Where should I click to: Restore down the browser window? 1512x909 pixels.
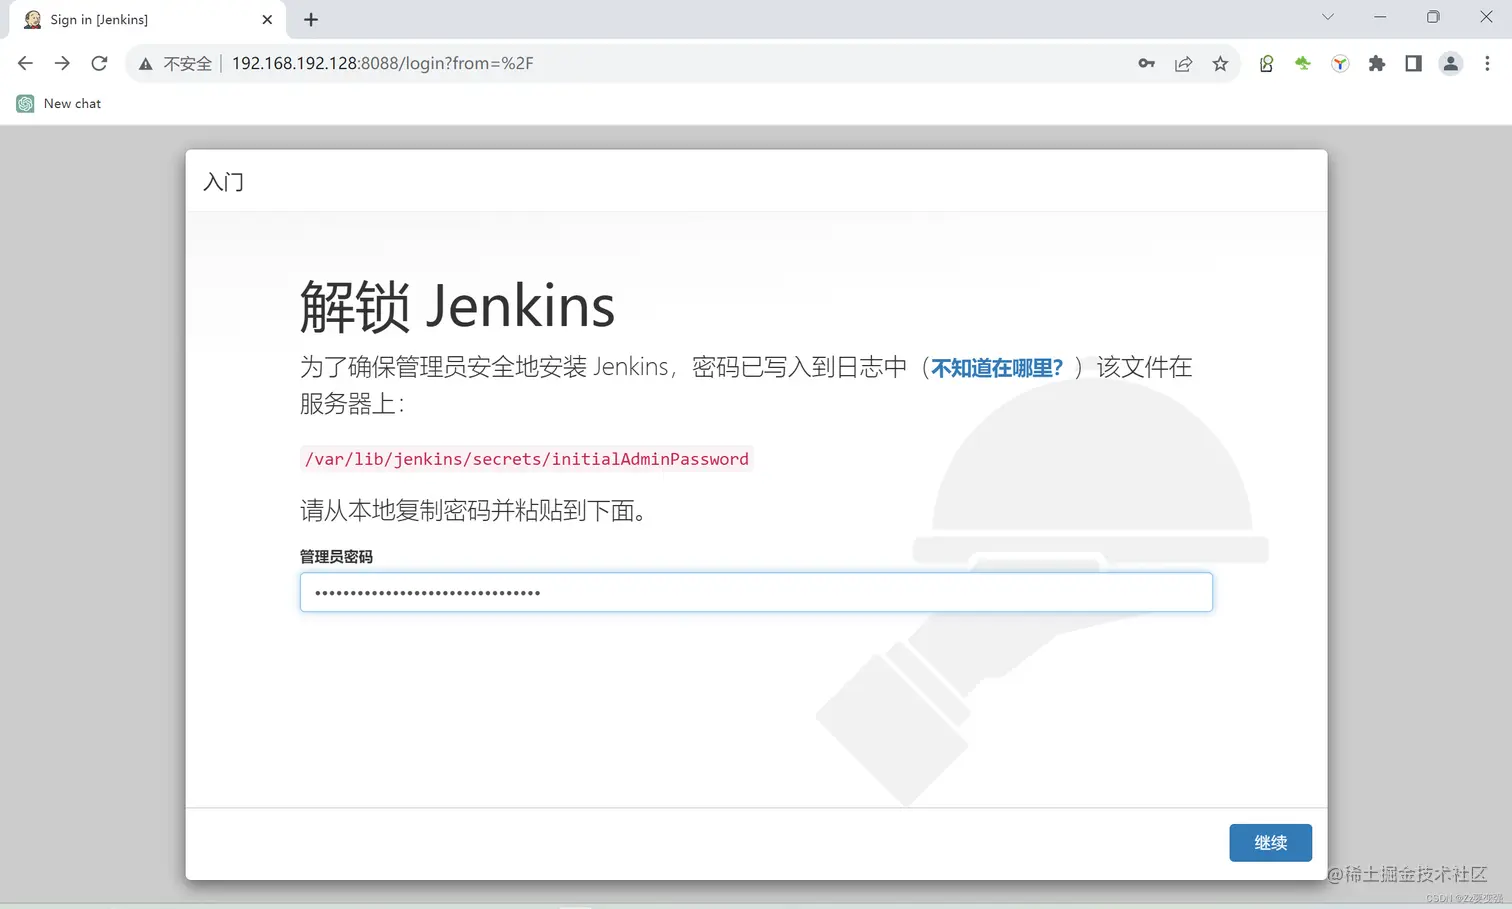[x=1433, y=17]
